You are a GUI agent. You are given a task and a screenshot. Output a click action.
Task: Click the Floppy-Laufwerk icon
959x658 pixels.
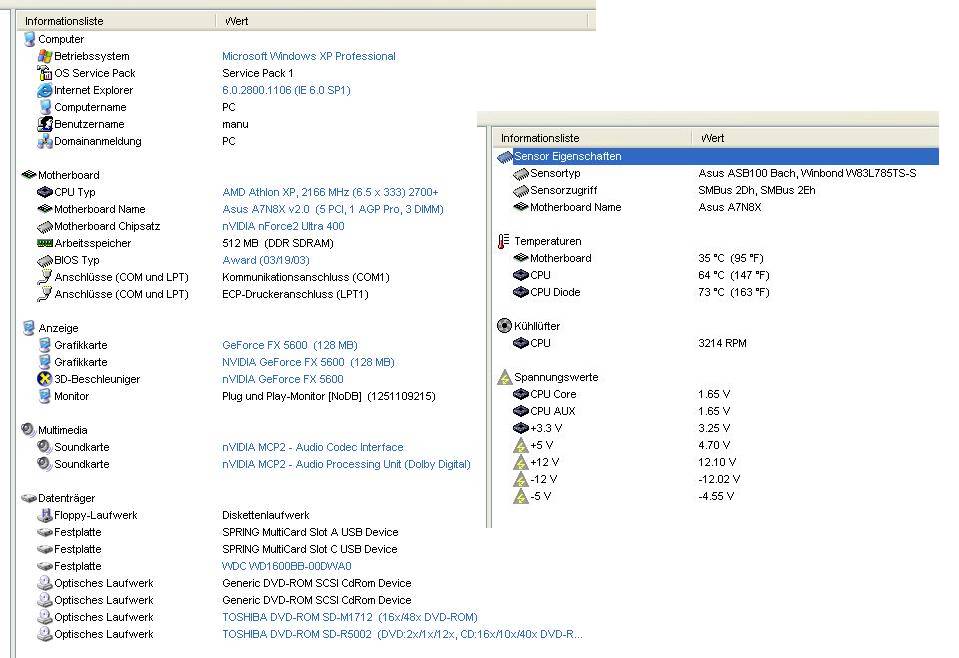45,515
